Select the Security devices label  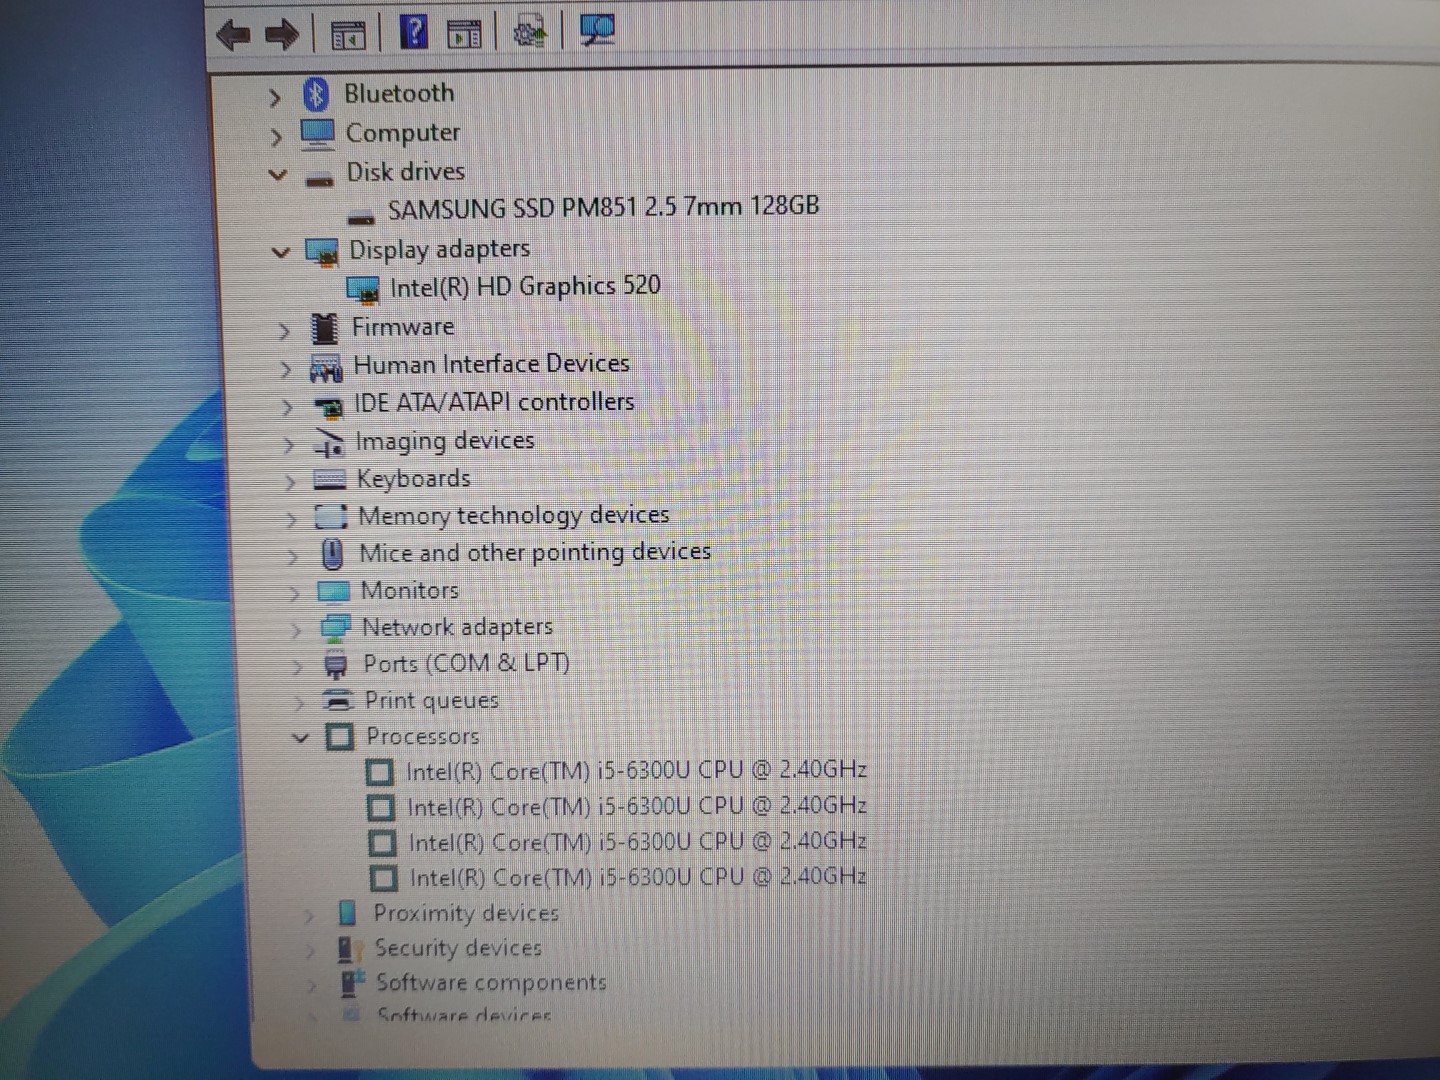click(x=458, y=948)
